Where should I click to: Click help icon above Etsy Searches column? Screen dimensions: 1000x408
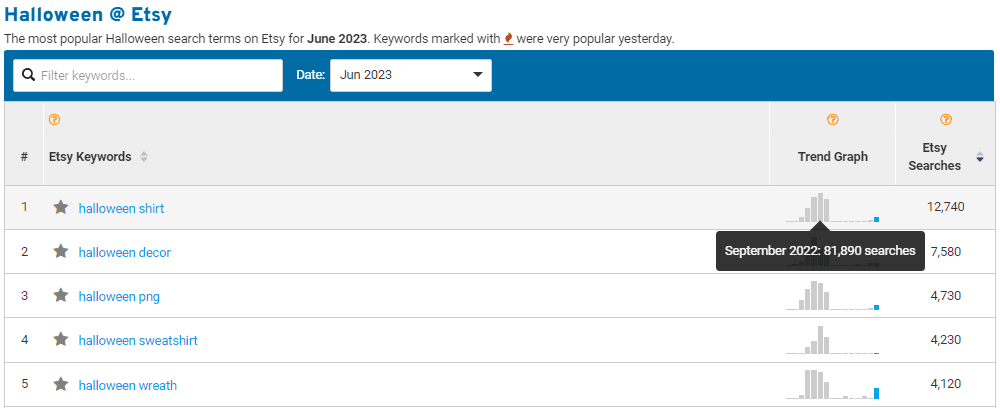click(x=946, y=120)
